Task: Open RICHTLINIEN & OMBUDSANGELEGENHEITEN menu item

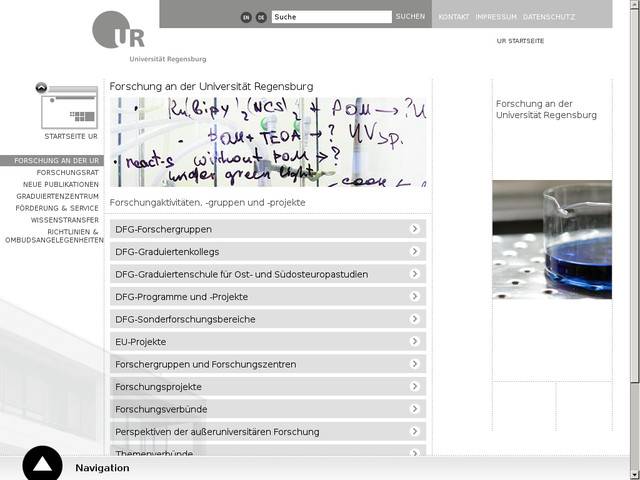Action: (x=54, y=236)
